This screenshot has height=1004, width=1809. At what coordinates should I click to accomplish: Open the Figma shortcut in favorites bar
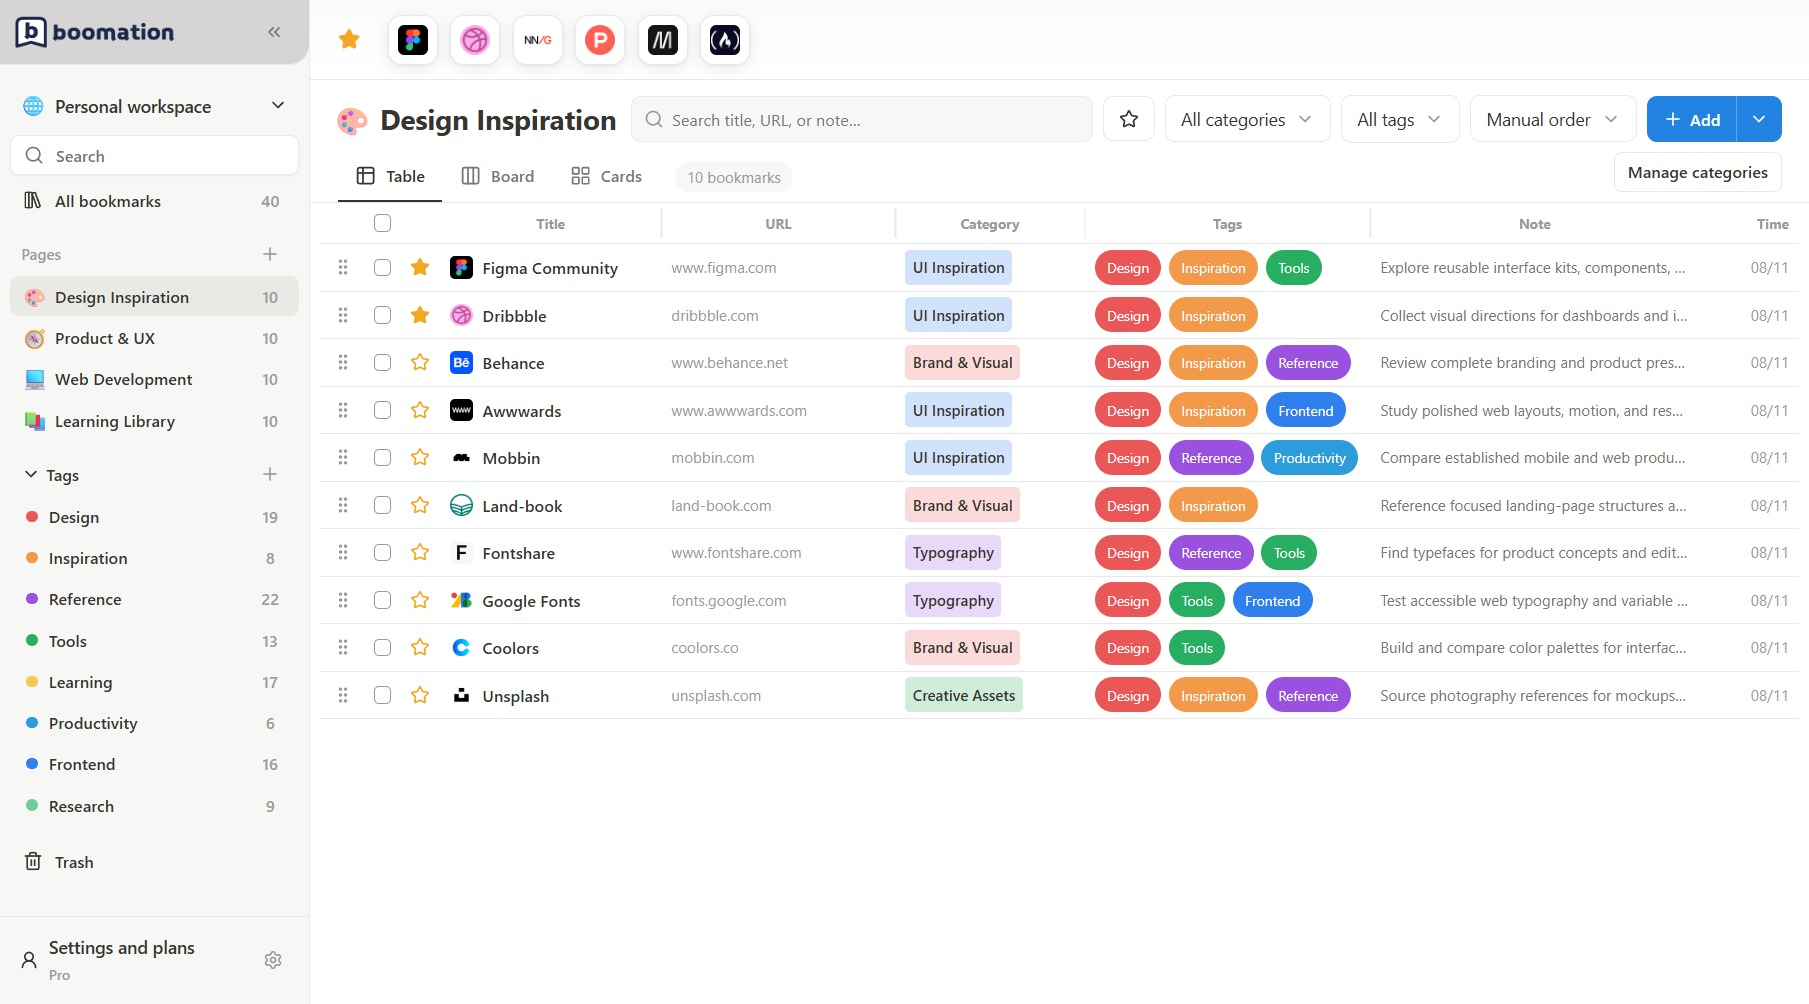click(x=413, y=40)
